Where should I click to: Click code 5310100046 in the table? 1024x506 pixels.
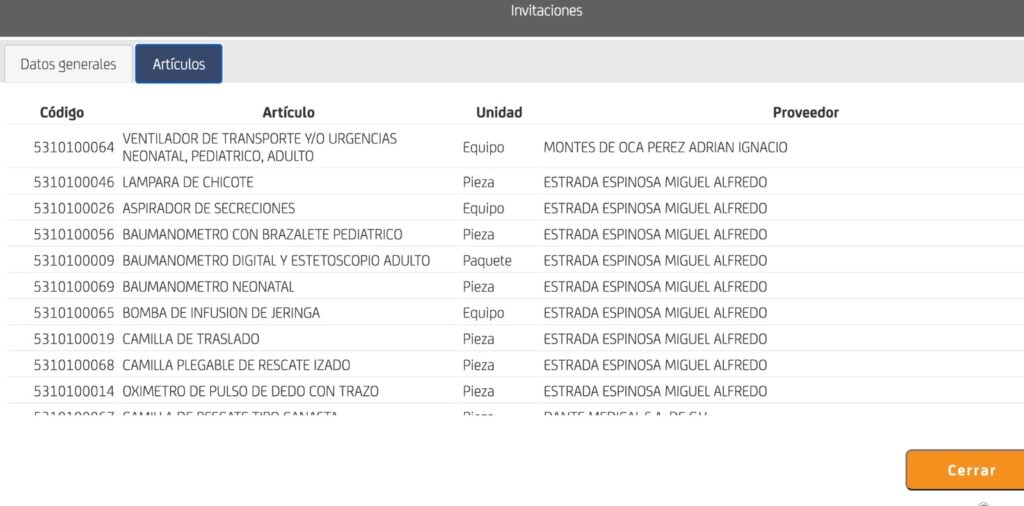tap(74, 182)
